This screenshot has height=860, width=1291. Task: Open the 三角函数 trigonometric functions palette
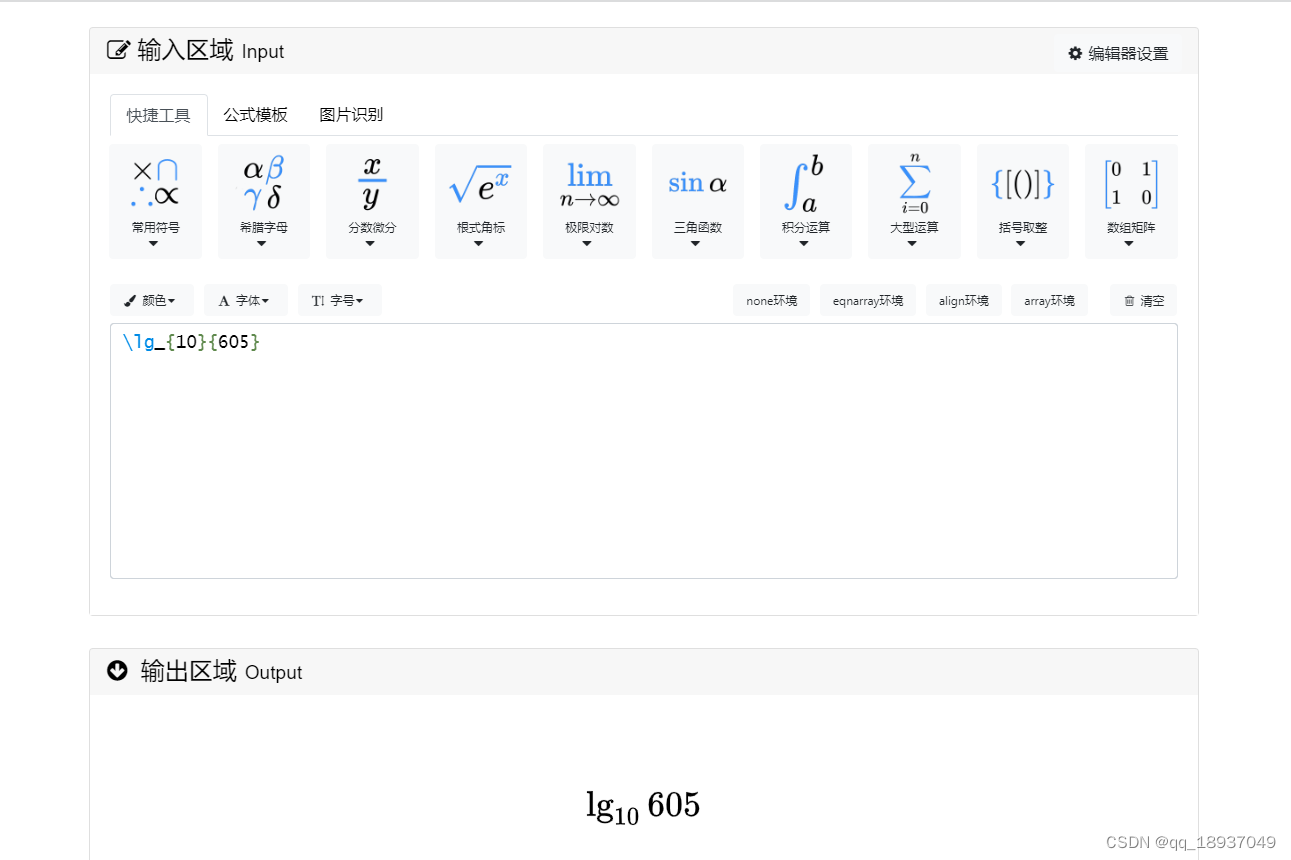click(x=698, y=201)
